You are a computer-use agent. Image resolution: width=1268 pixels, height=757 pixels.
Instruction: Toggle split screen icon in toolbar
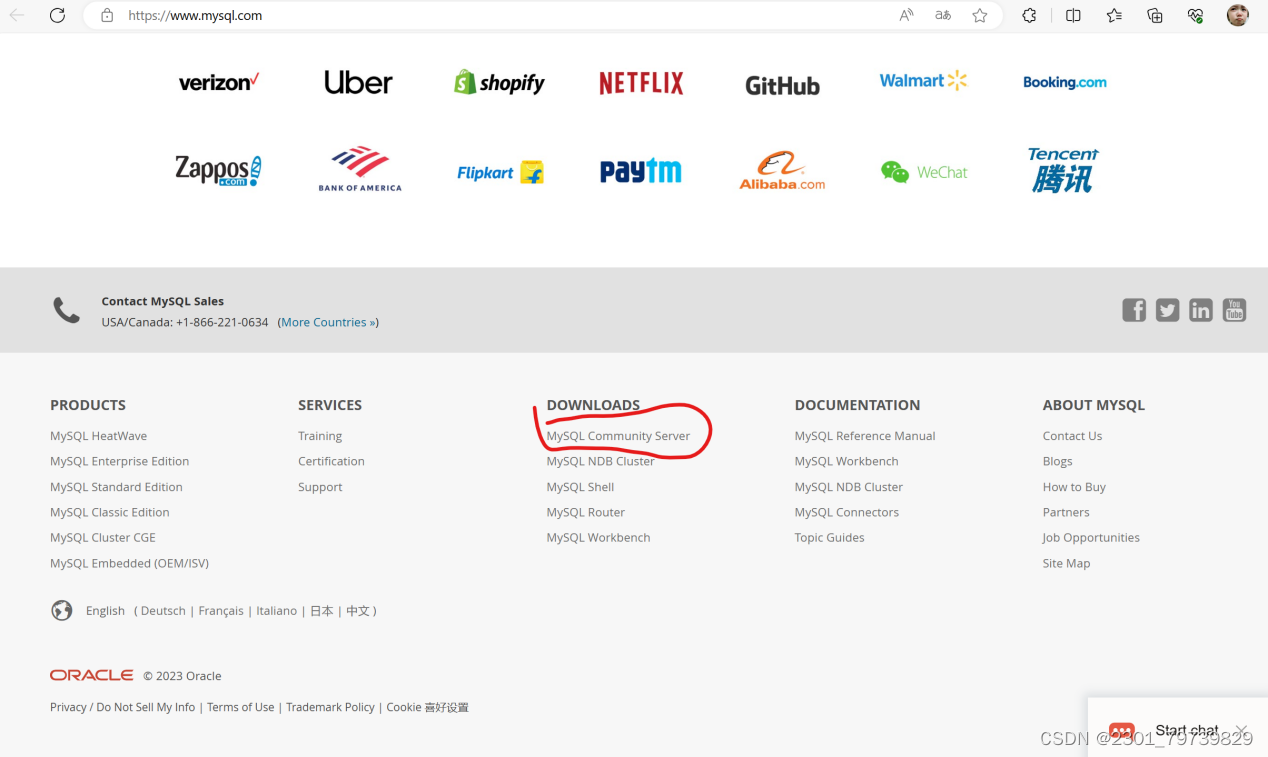(x=1073, y=15)
